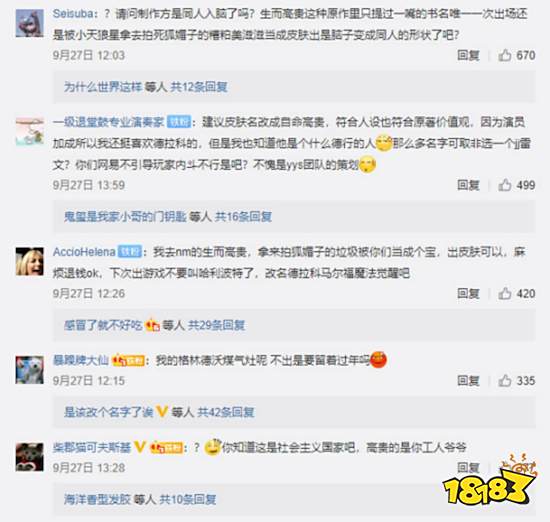Click the 18183 watermark logo
The image size is (550, 522).
point(490,482)
